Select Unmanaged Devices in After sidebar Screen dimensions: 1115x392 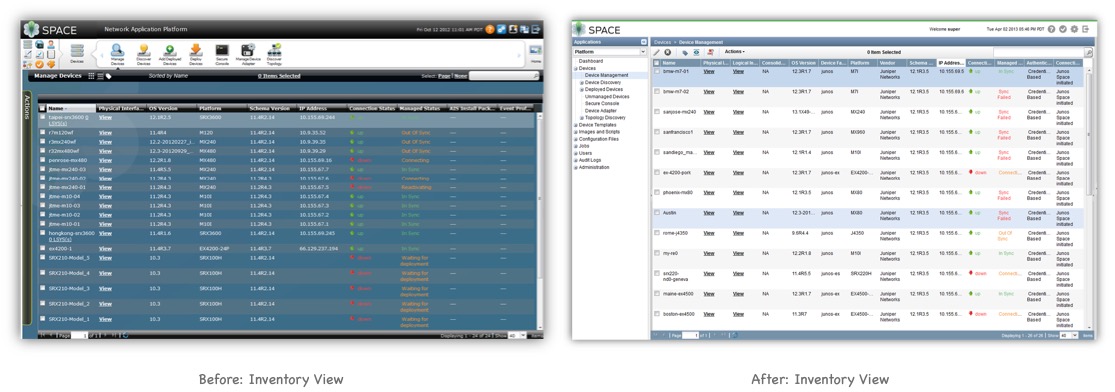(607, 97)
